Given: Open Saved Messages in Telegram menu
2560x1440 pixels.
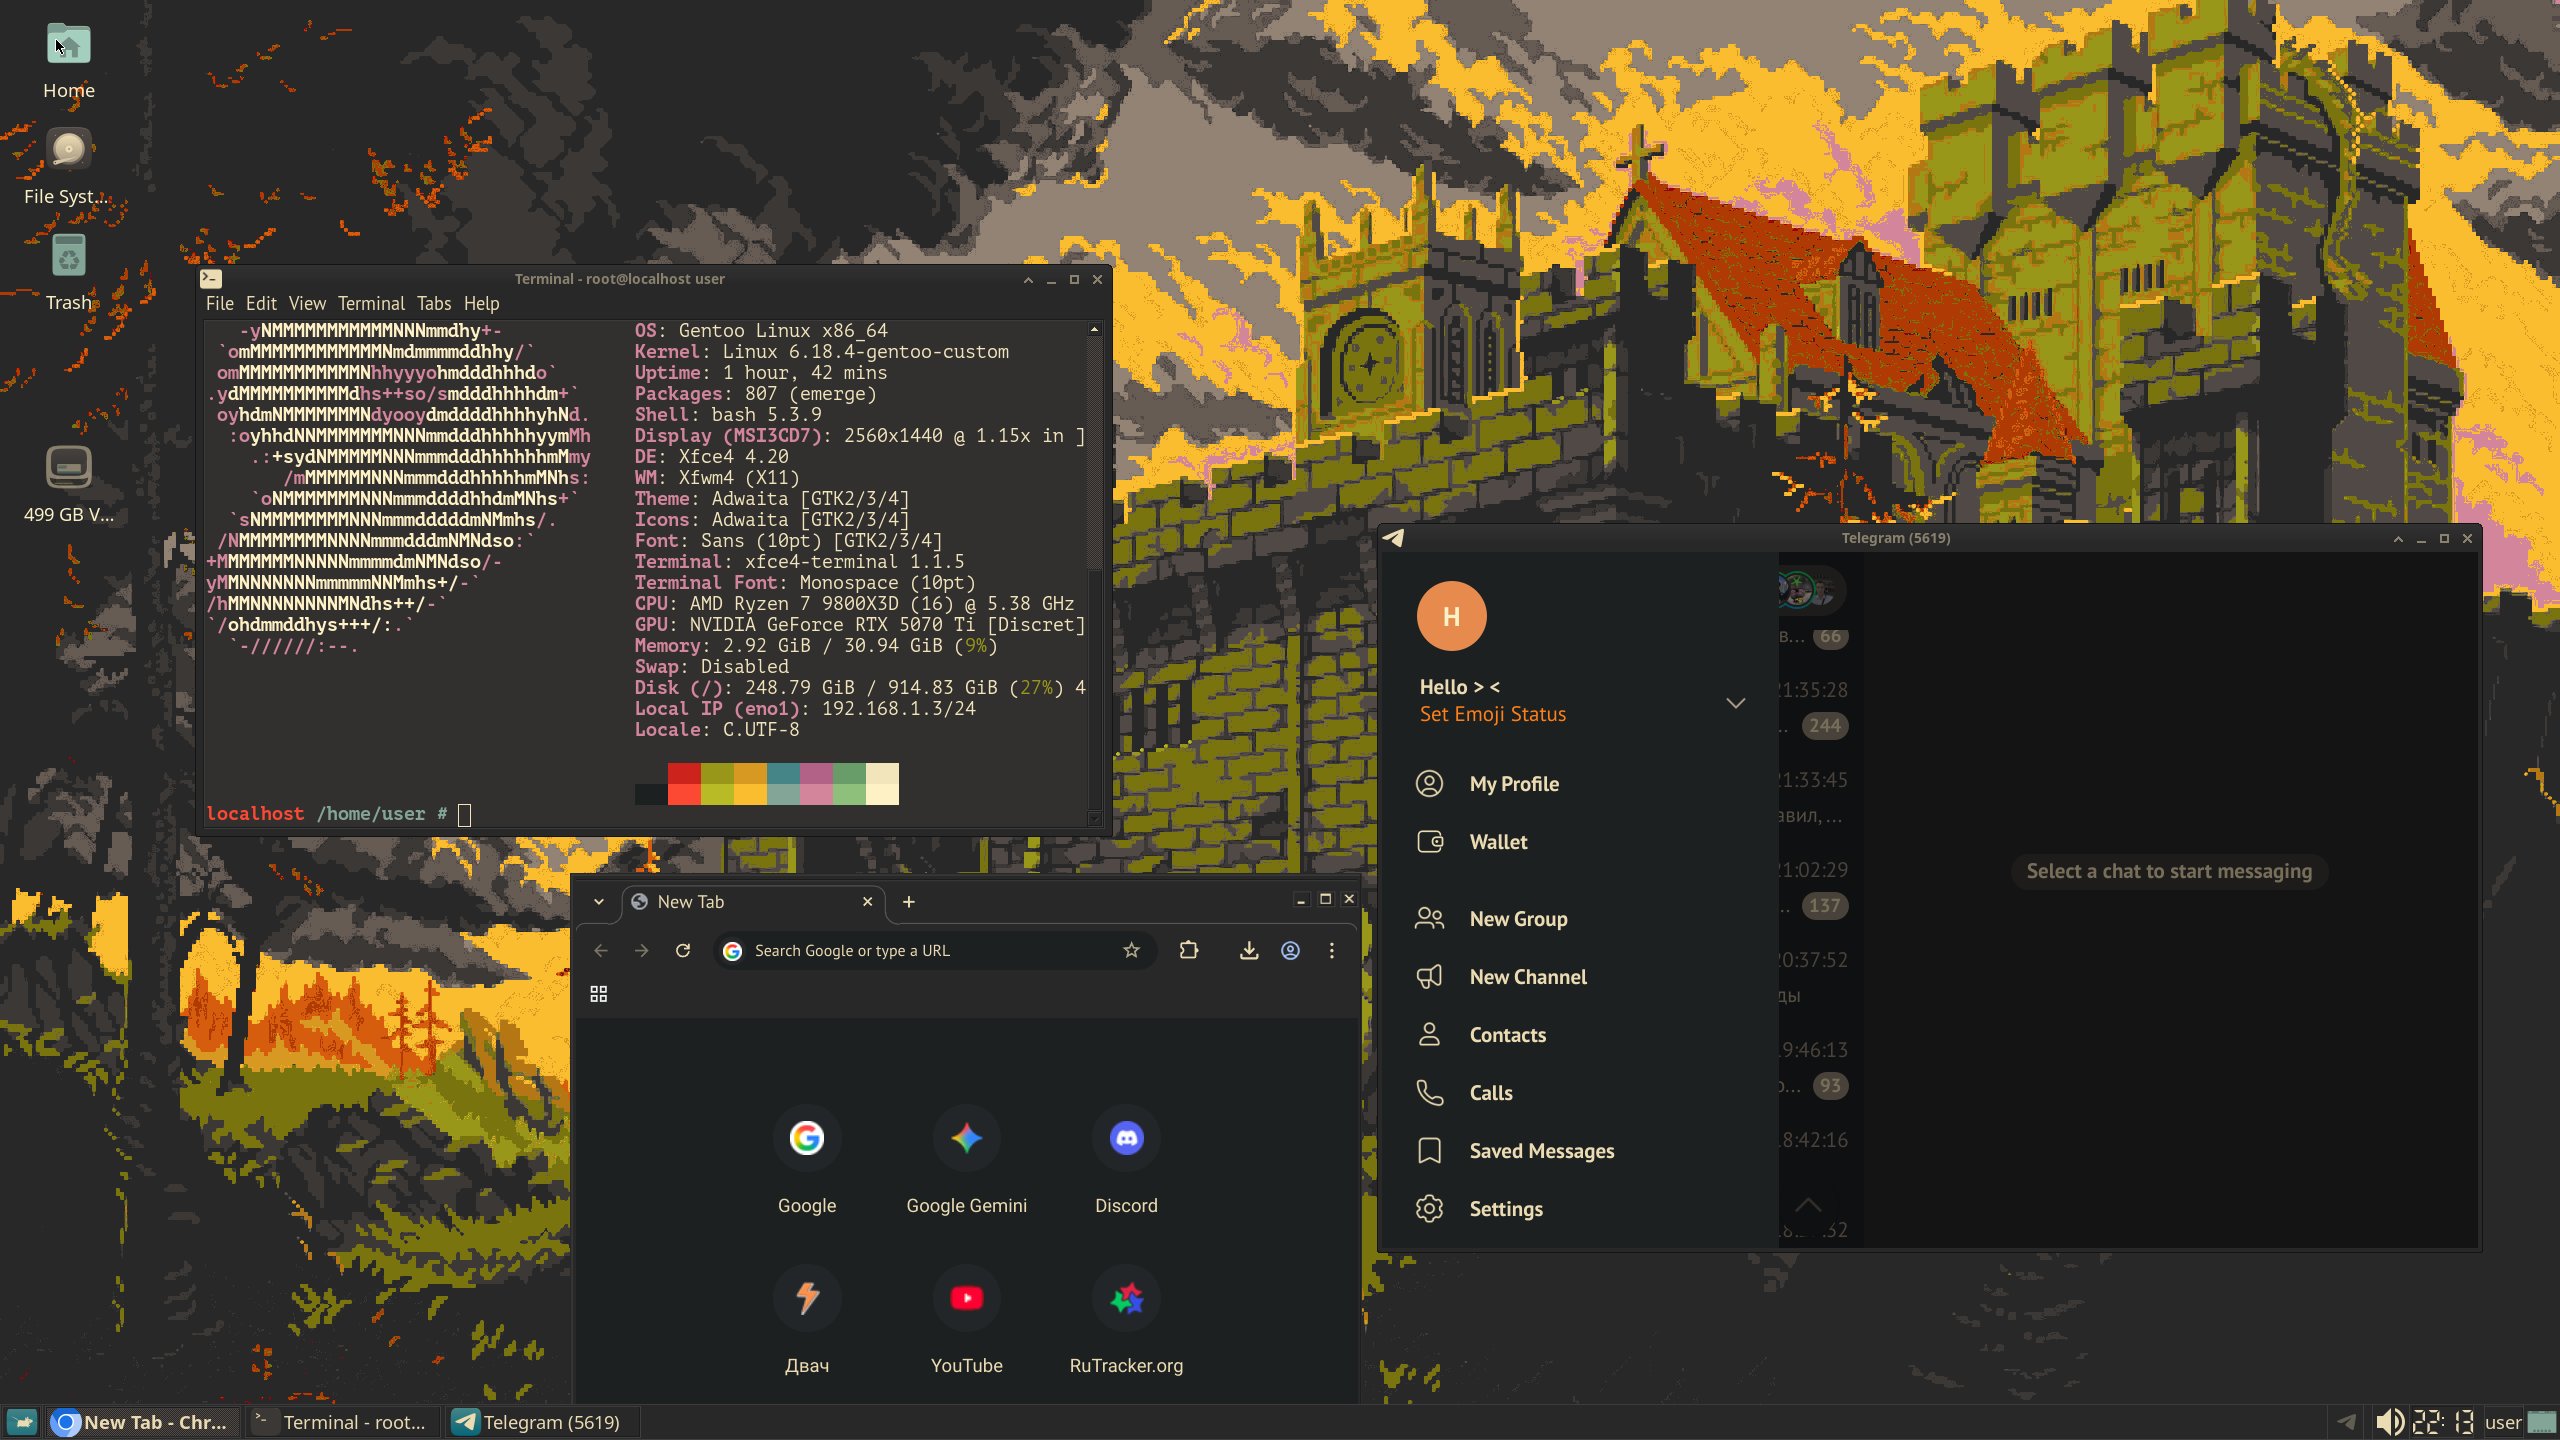Looking at the screenshot, I should click(x=1541, y=1150).
